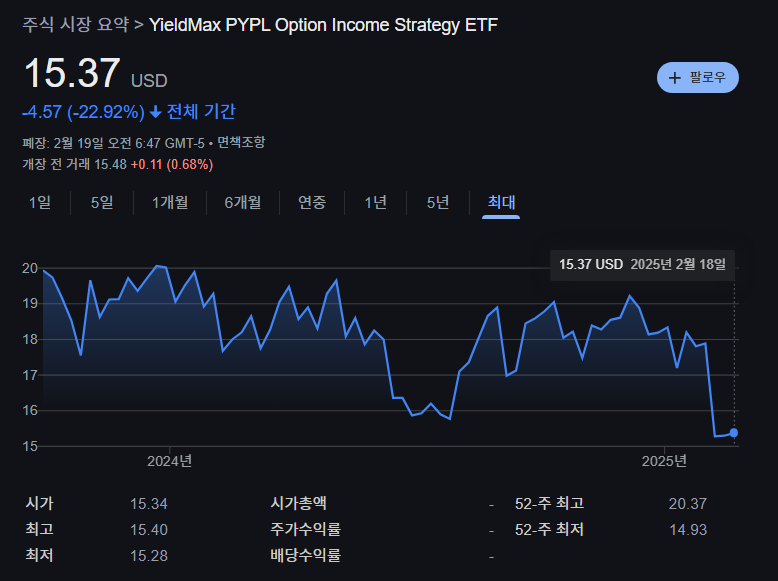
Task: Click the 시가 value 15.34
Action: click(x=149, y=504)
